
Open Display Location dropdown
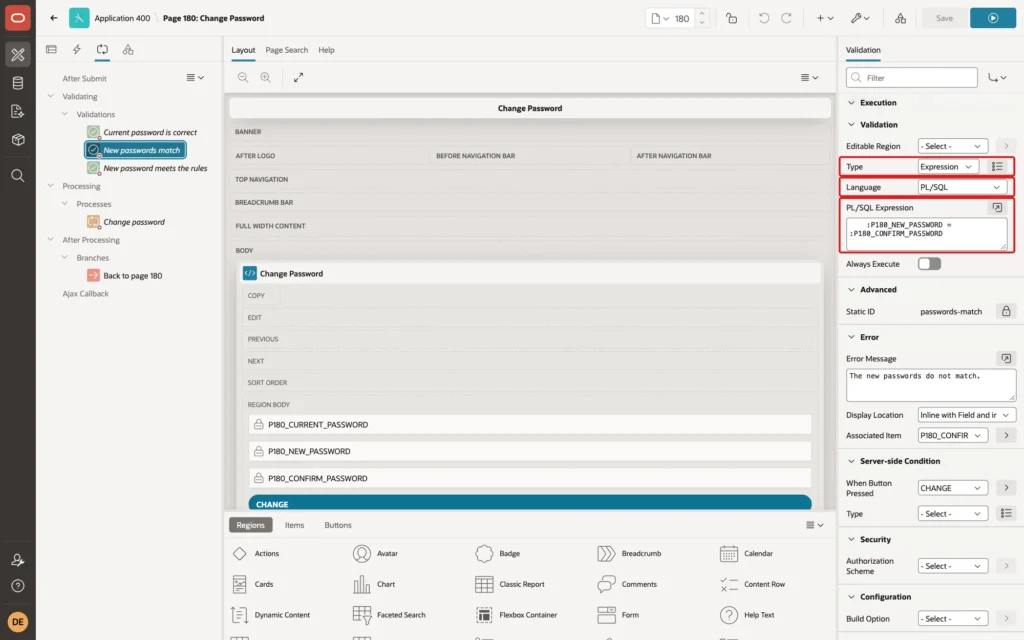967,415
